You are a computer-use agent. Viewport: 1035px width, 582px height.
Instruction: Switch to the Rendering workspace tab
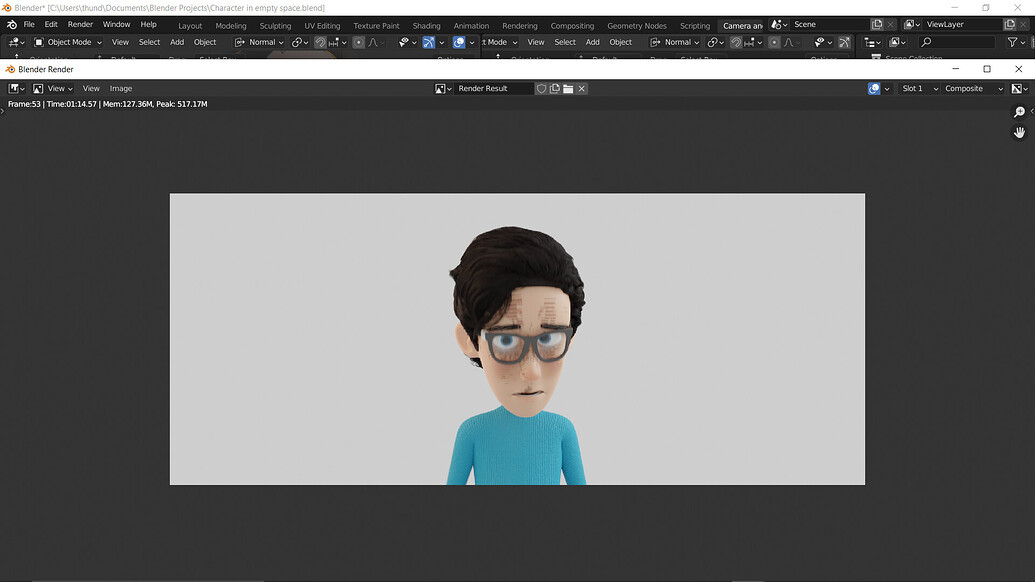(x=519, y=26)
